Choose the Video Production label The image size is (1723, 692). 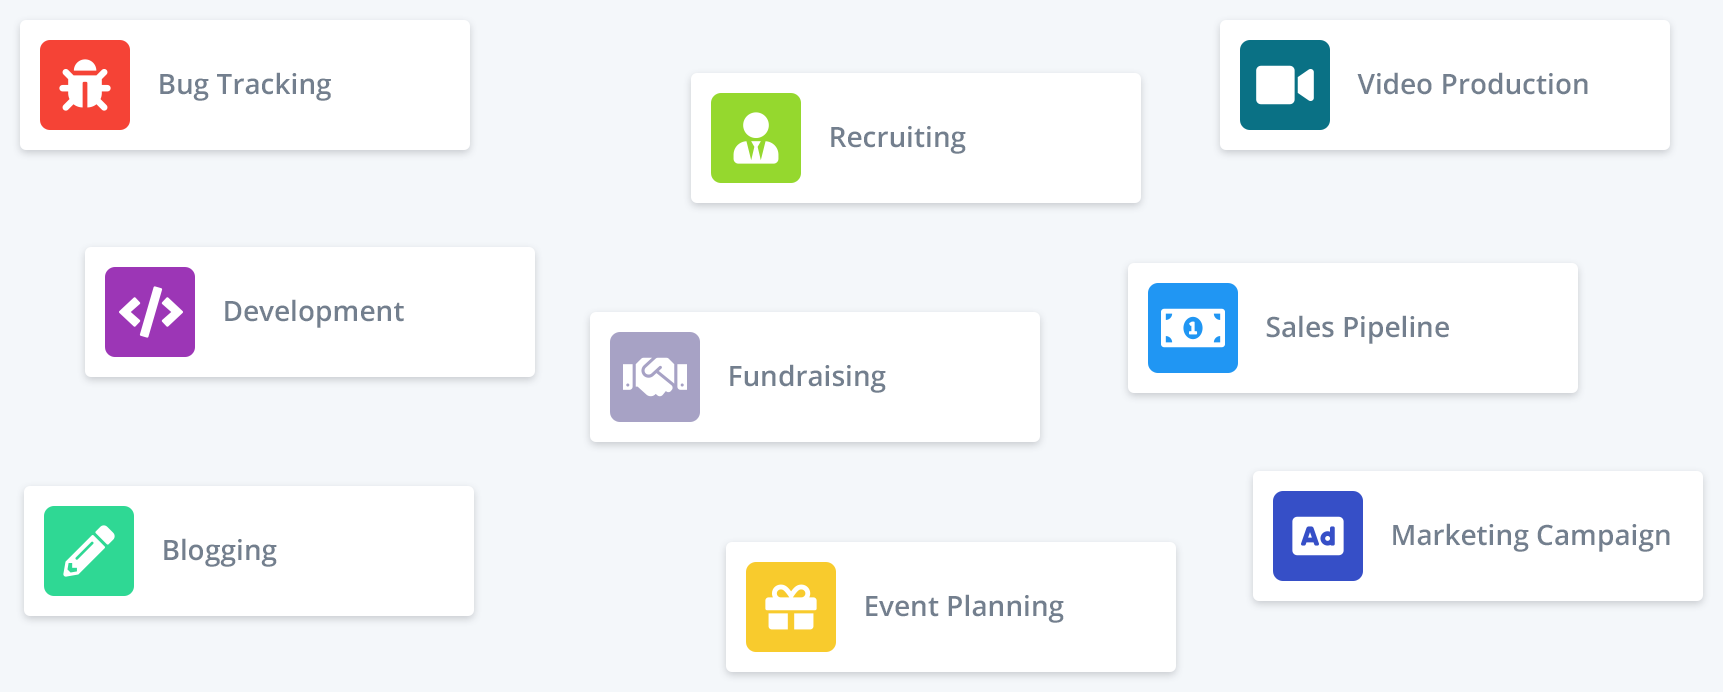1473,85
